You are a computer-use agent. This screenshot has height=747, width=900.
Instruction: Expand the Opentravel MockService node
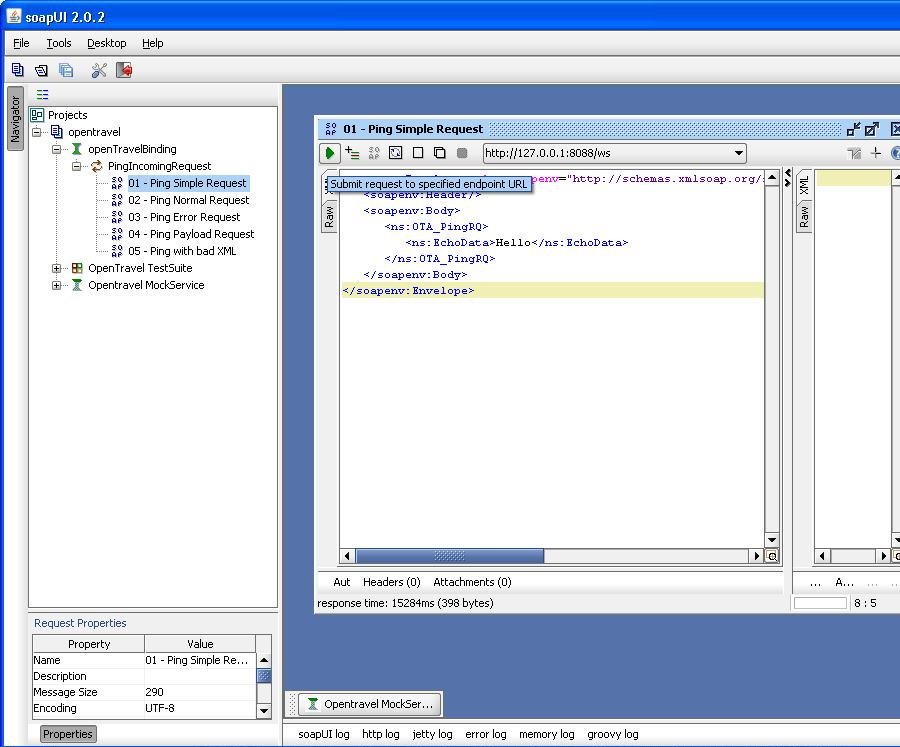coord(56,285)
